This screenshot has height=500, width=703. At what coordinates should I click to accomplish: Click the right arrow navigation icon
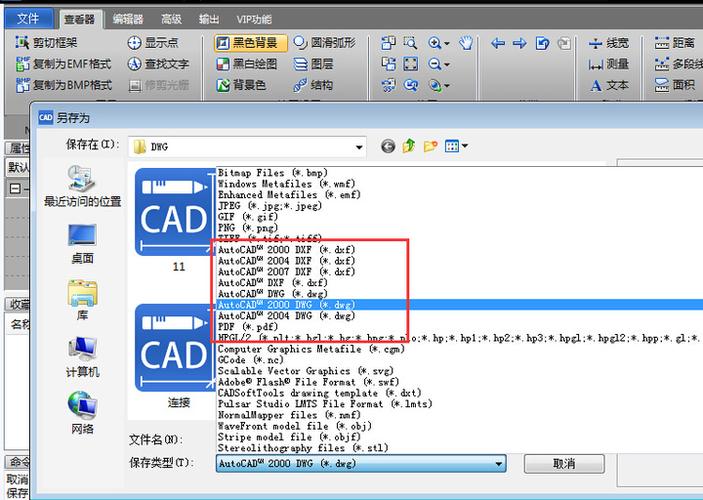520,43
